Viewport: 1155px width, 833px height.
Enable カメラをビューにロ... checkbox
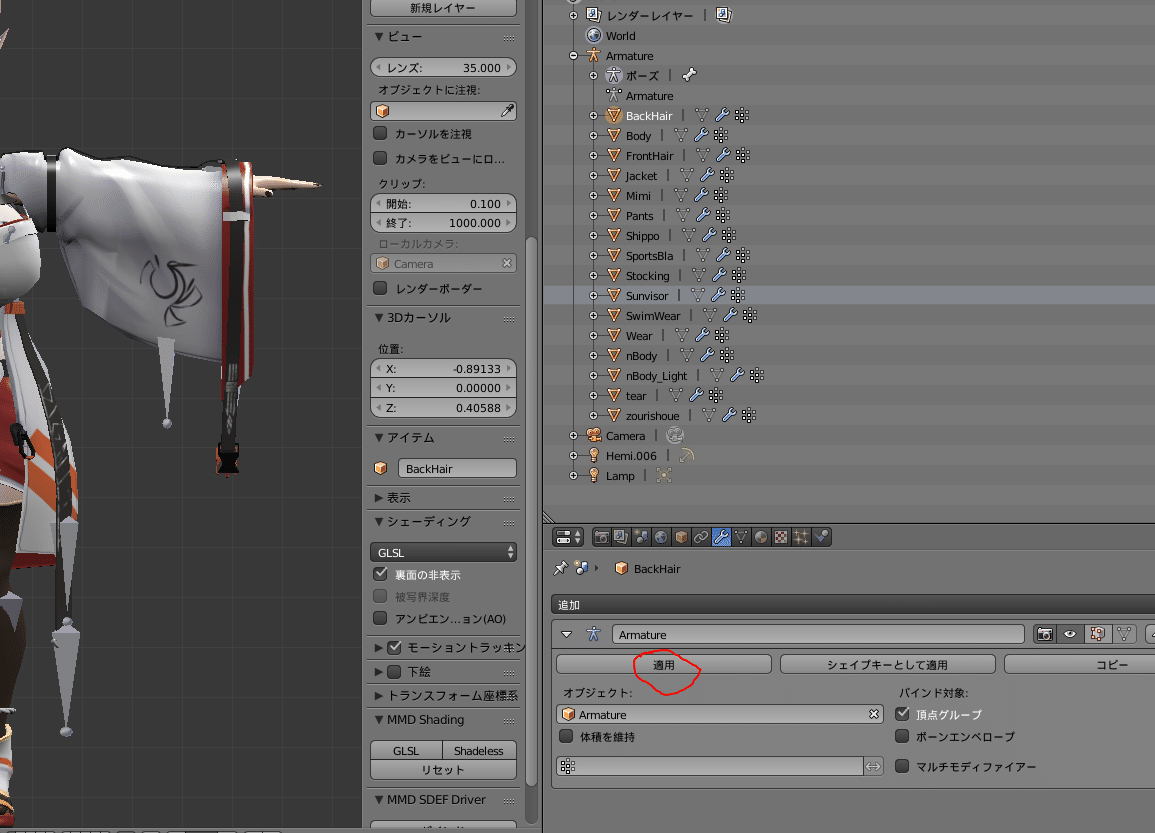click(380, 158)
